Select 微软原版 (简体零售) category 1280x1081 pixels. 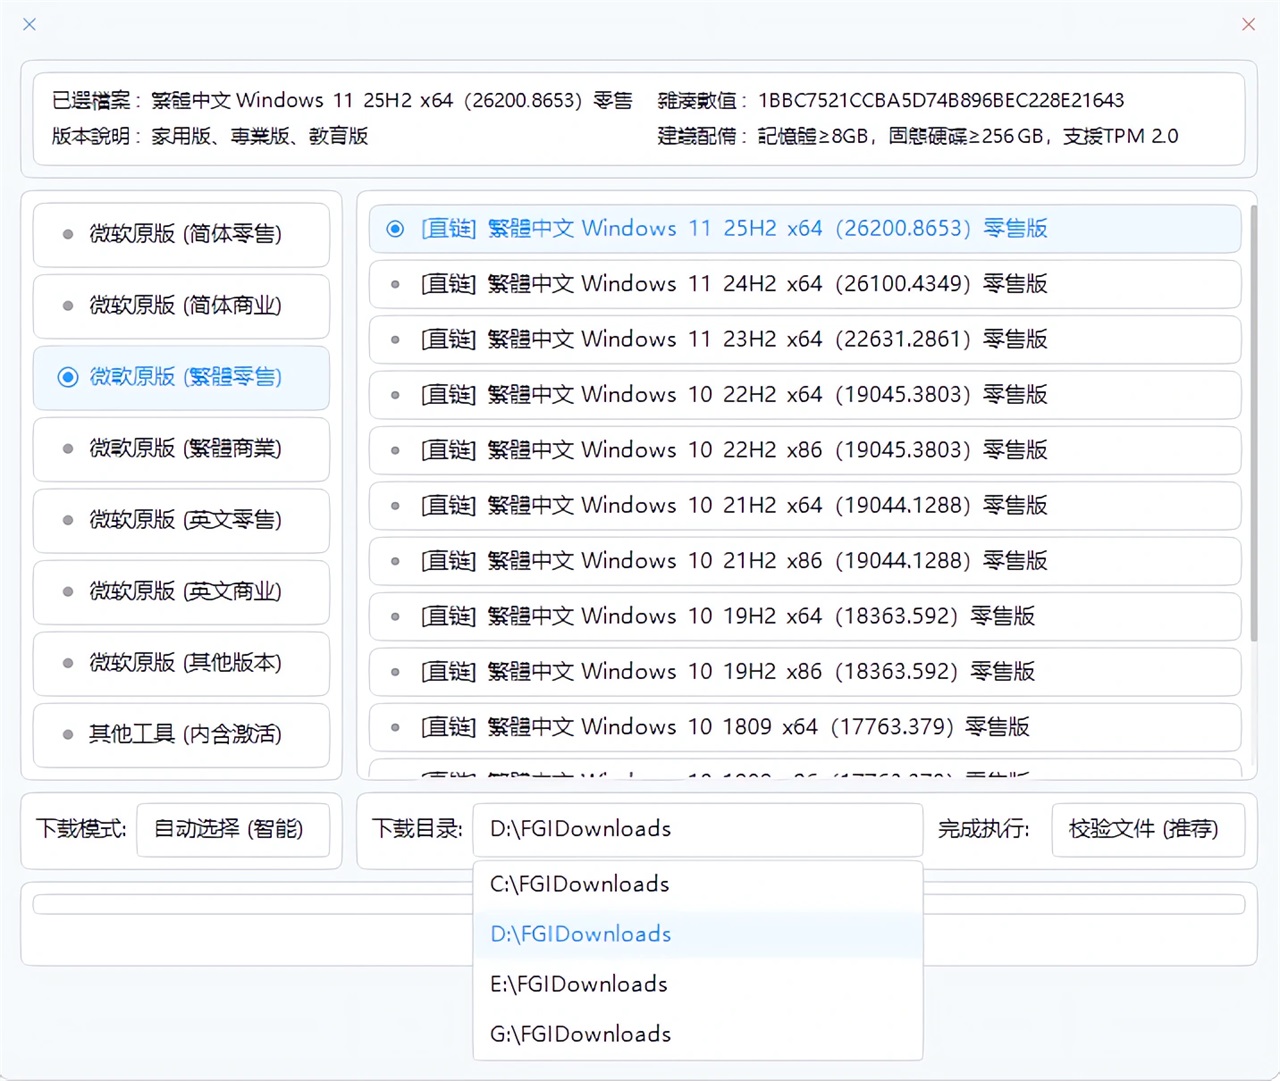tap(181, 235)
